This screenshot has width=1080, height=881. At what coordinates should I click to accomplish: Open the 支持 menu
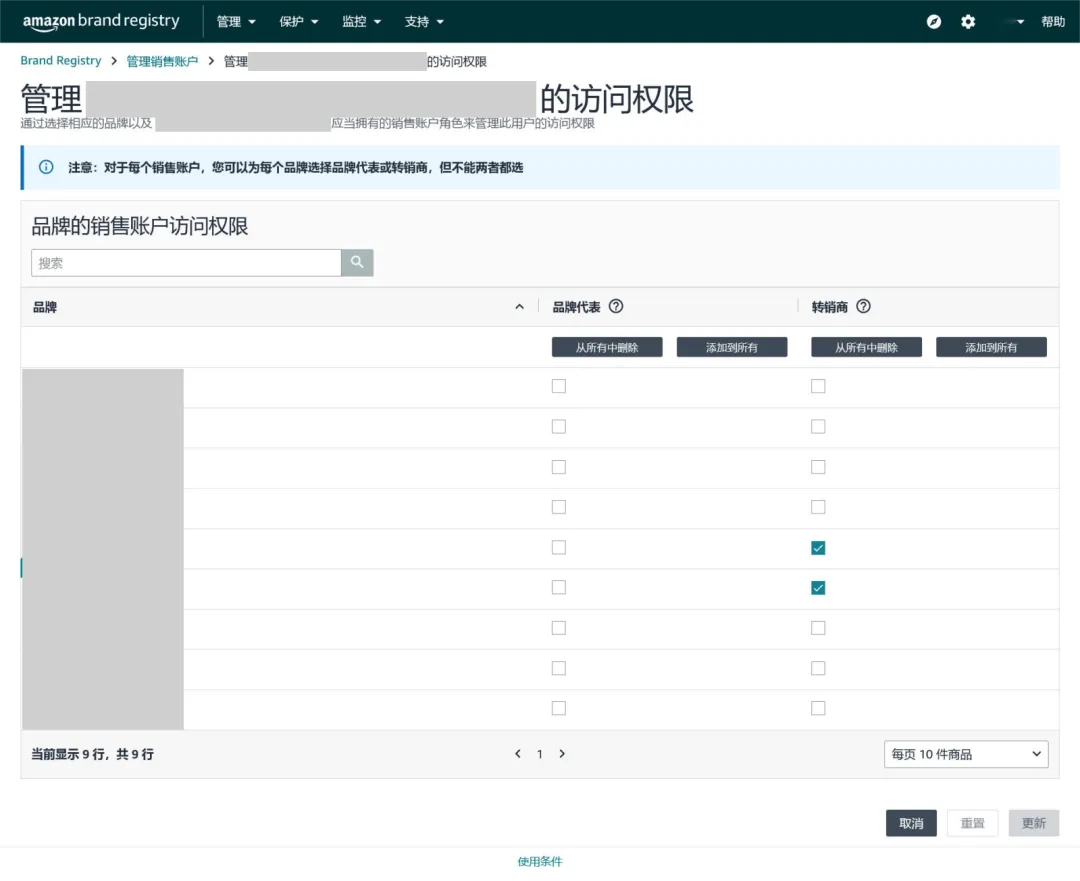click(x=424, y=22)
